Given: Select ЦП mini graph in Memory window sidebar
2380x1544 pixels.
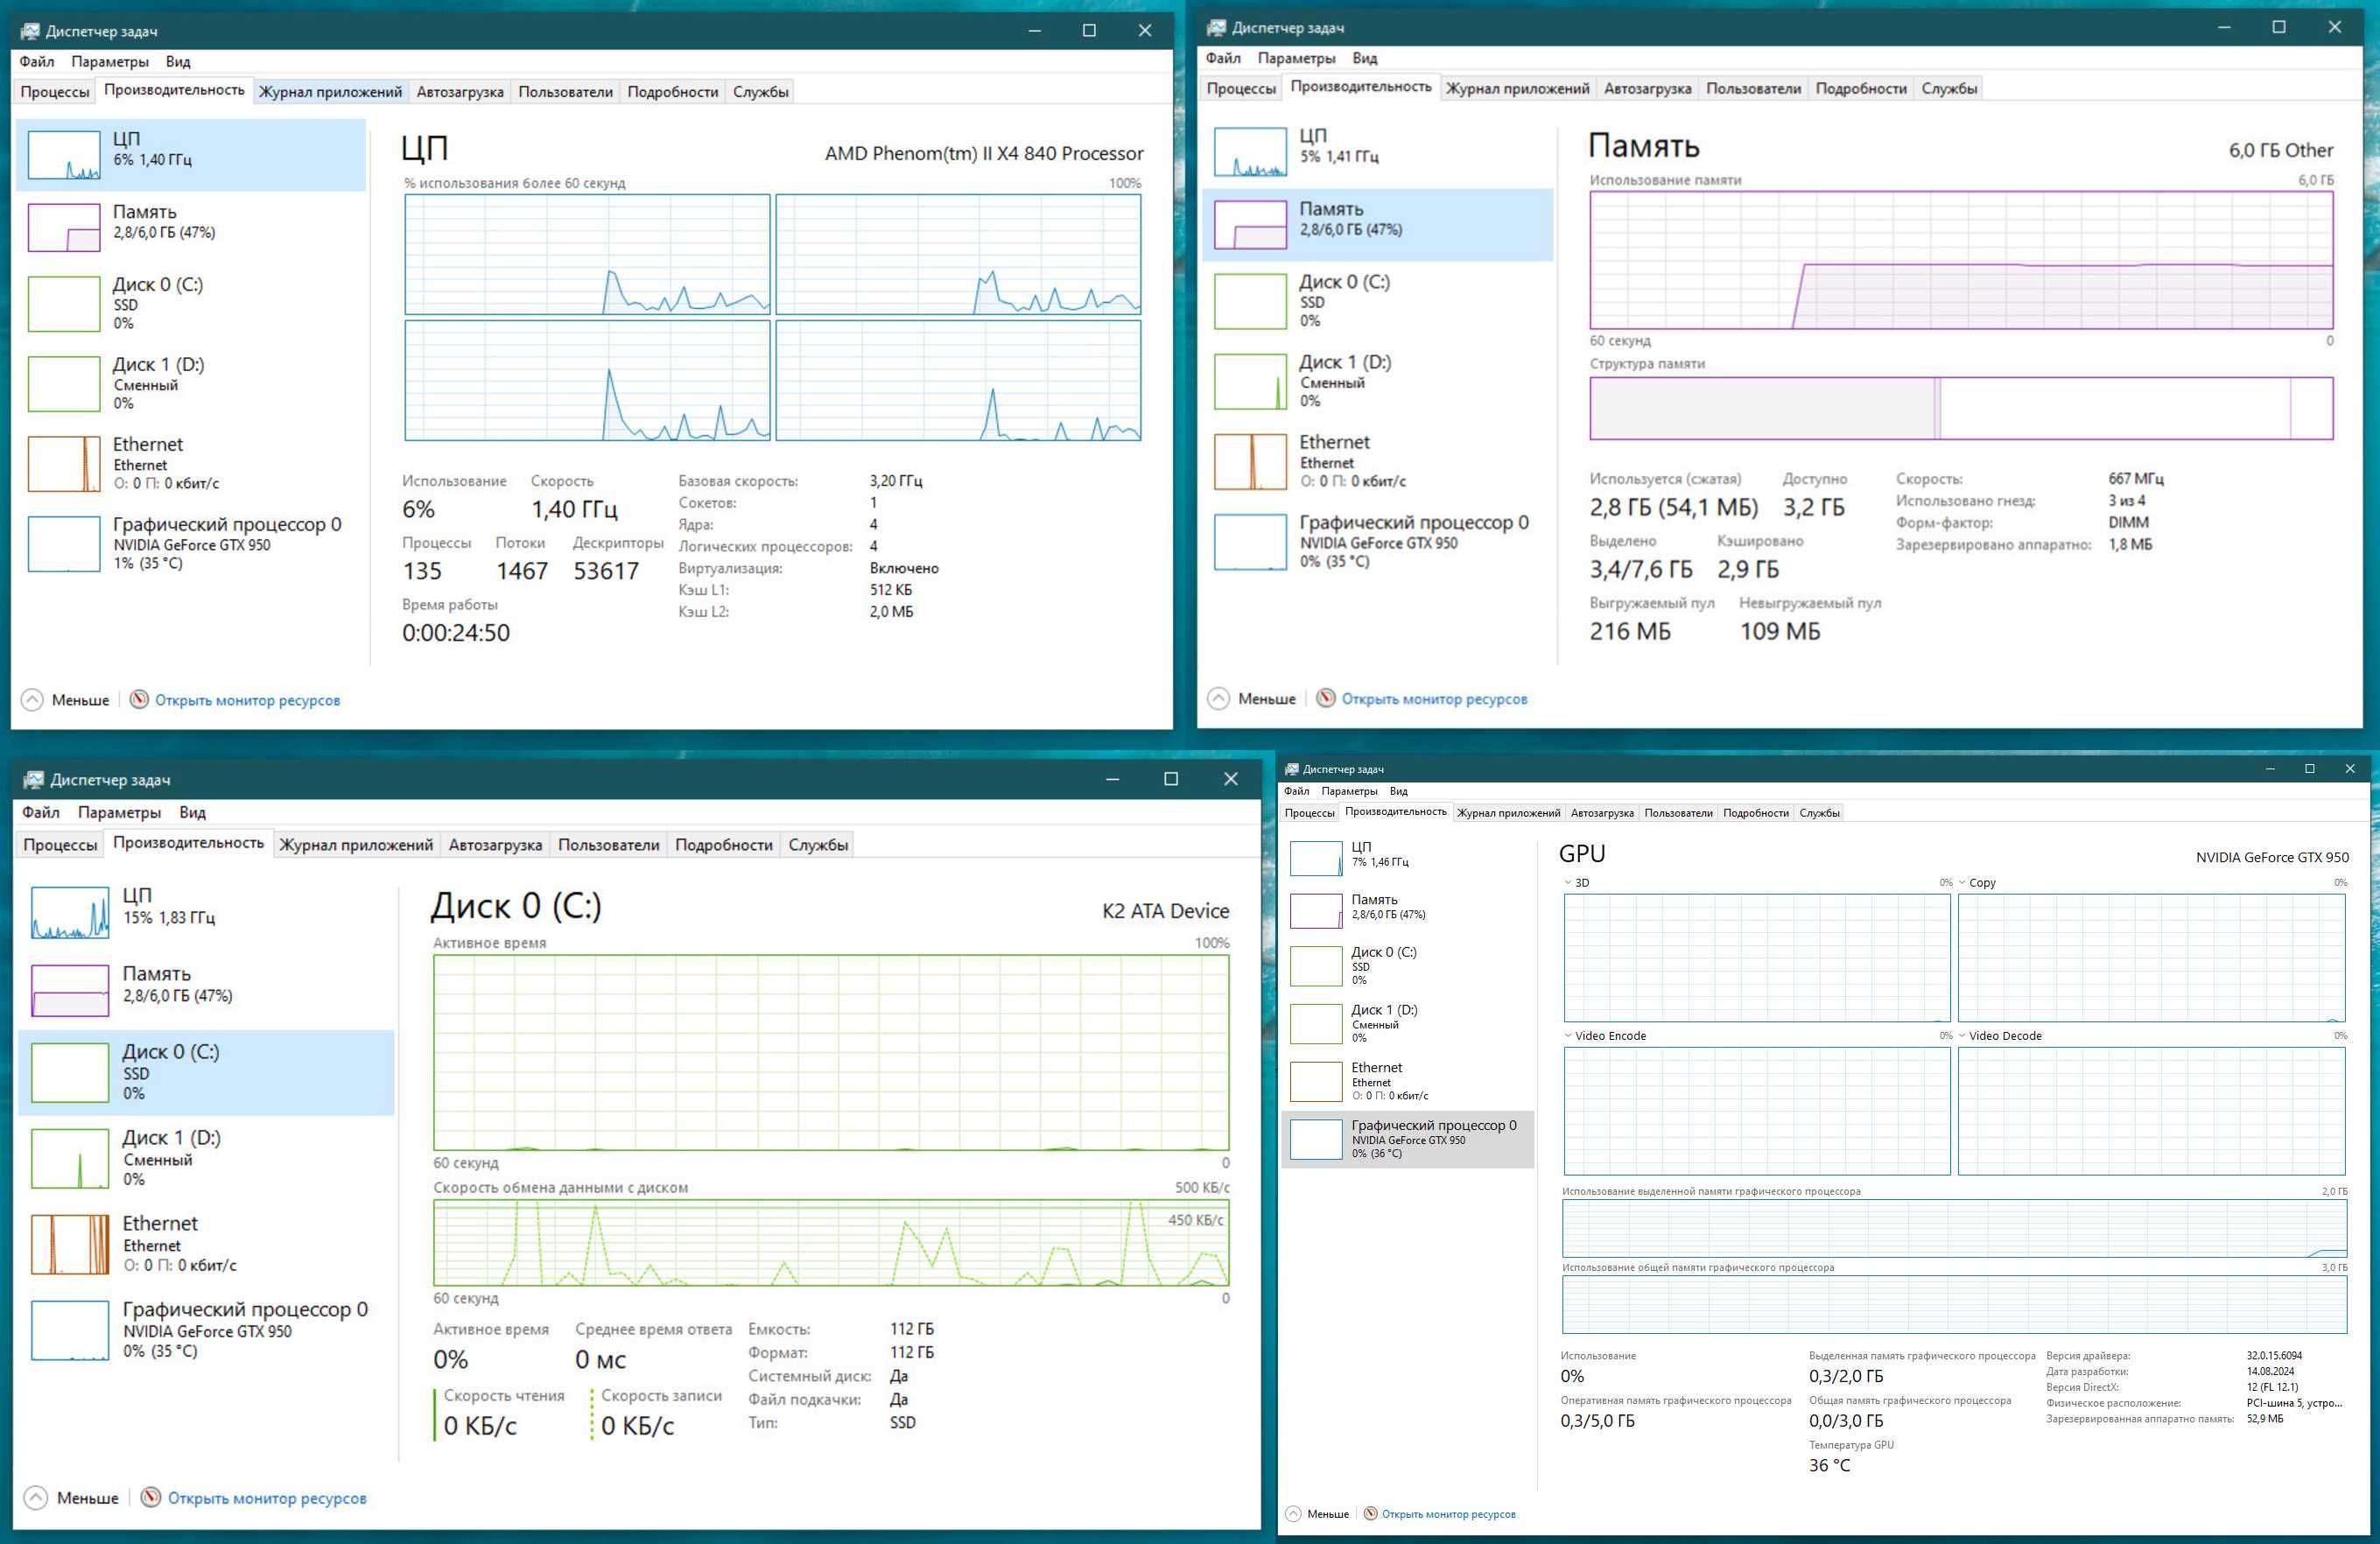Looking at the screenshot, I should click(x=1250, y=152).
